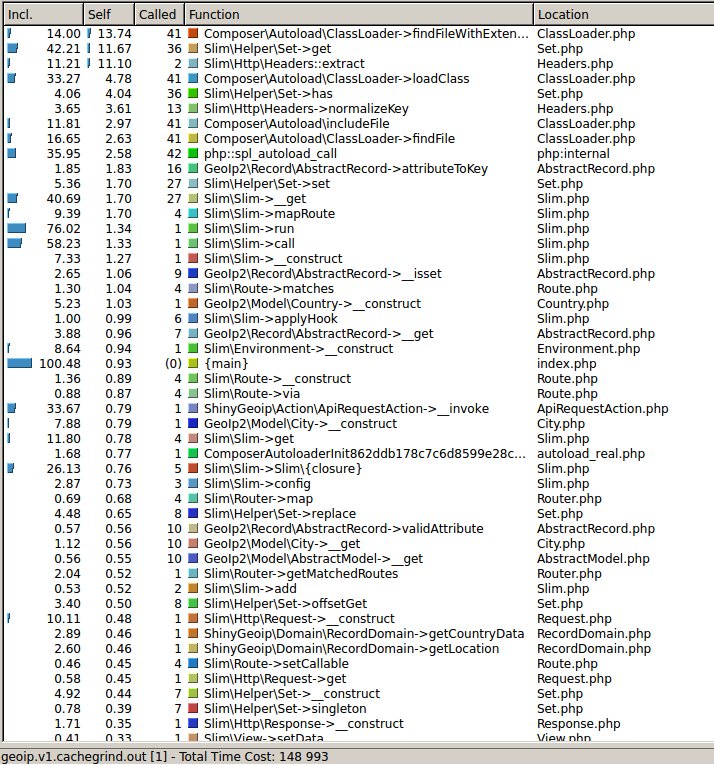Select AbstractRecord->validAttribute function row
Viewport: 714px width, 765px height.
(359, 529)
